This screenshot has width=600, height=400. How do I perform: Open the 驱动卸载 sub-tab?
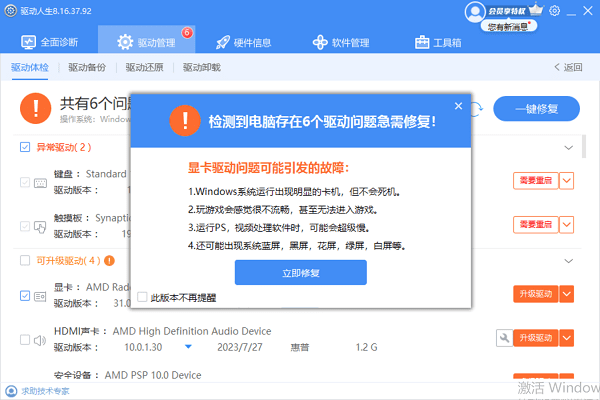202,67
